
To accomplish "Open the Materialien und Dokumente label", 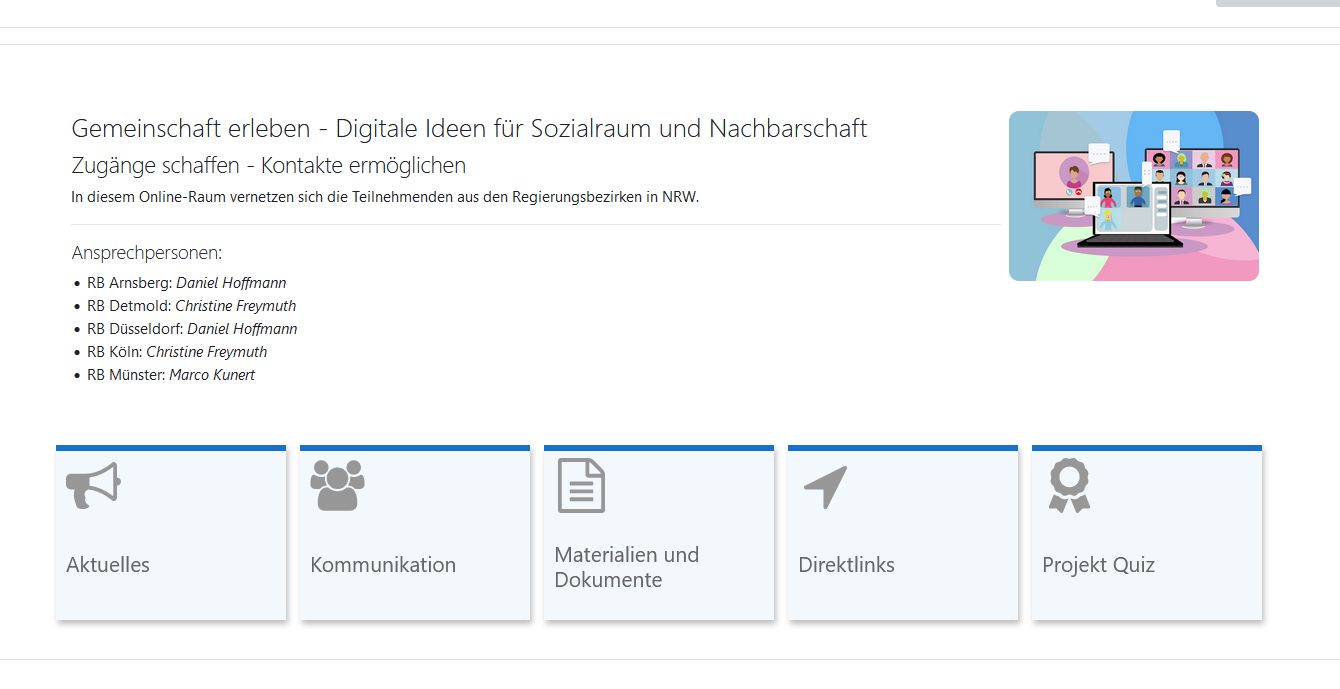I will click(627, 567).
